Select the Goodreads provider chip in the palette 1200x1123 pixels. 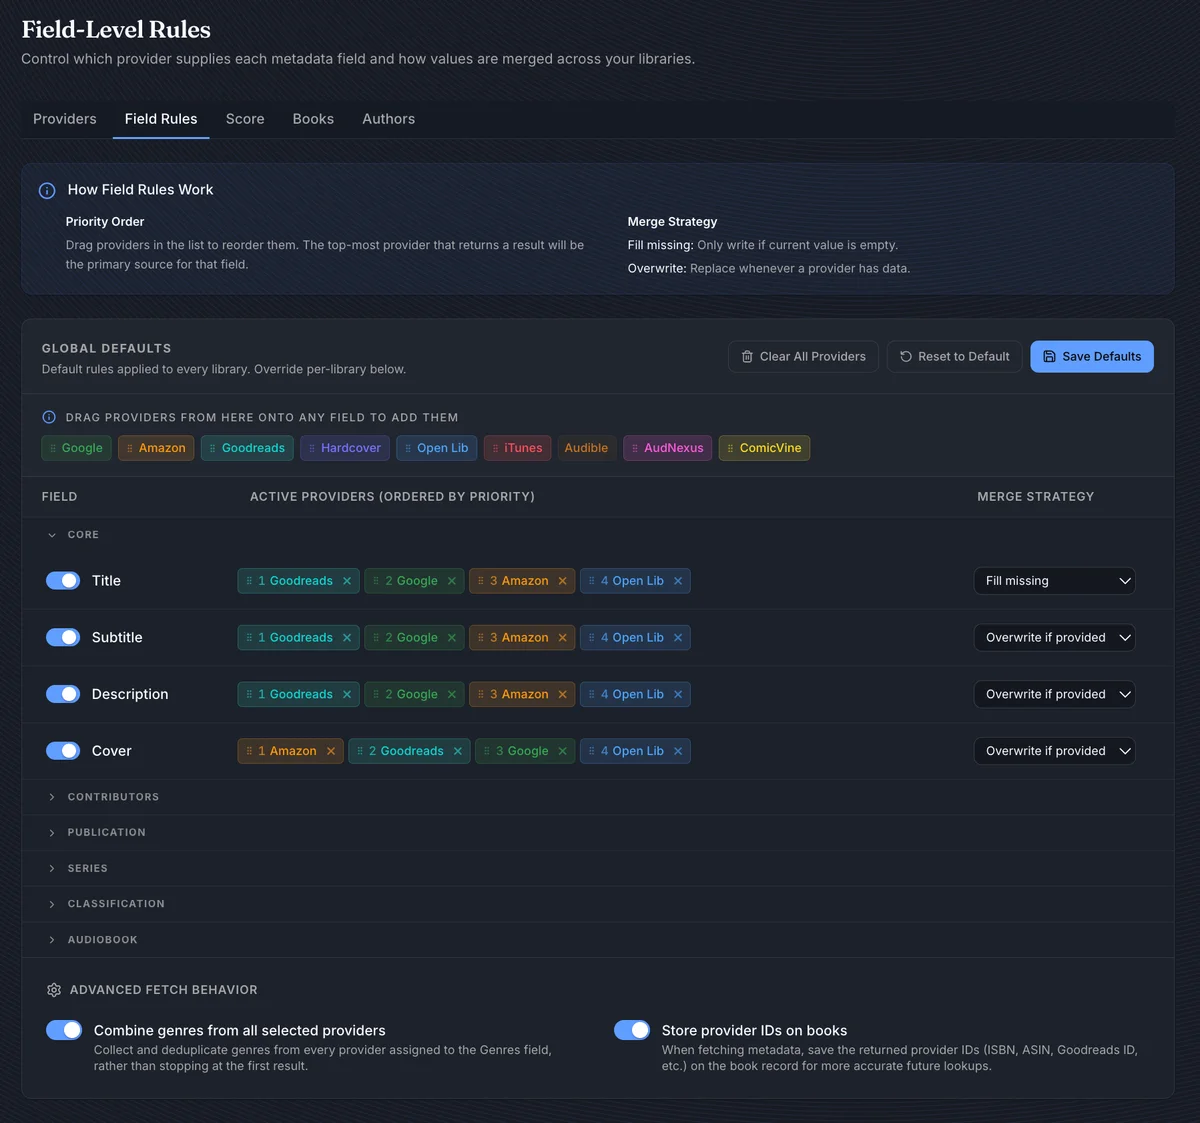(247, 448)
